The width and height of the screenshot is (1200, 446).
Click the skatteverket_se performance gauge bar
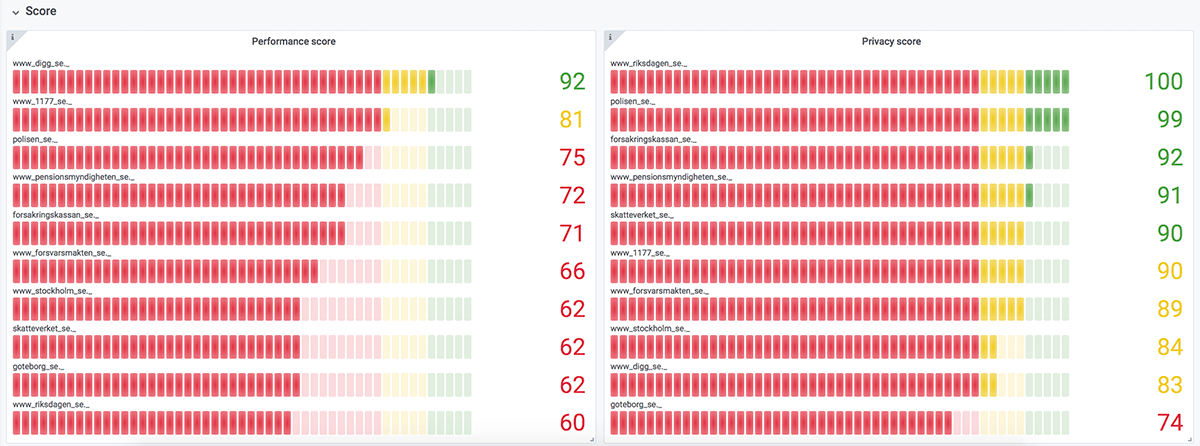[242, 347]
